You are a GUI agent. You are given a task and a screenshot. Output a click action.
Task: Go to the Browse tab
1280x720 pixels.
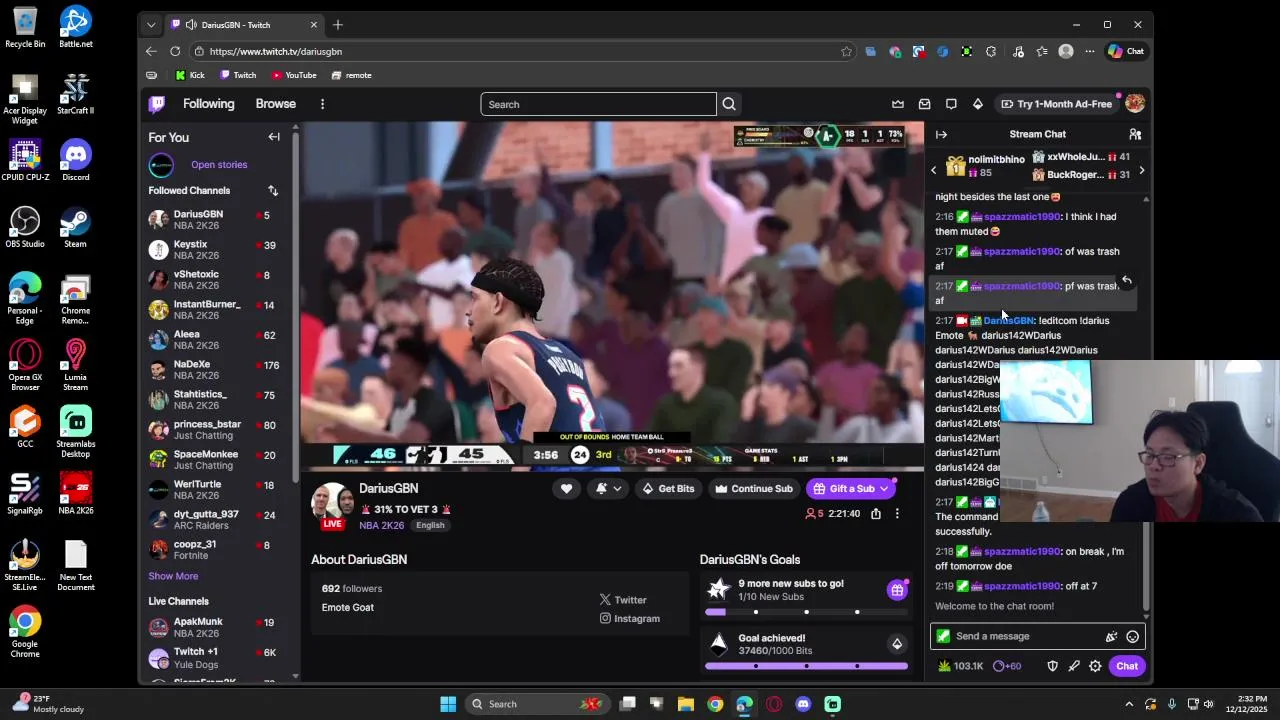(275, 104)
